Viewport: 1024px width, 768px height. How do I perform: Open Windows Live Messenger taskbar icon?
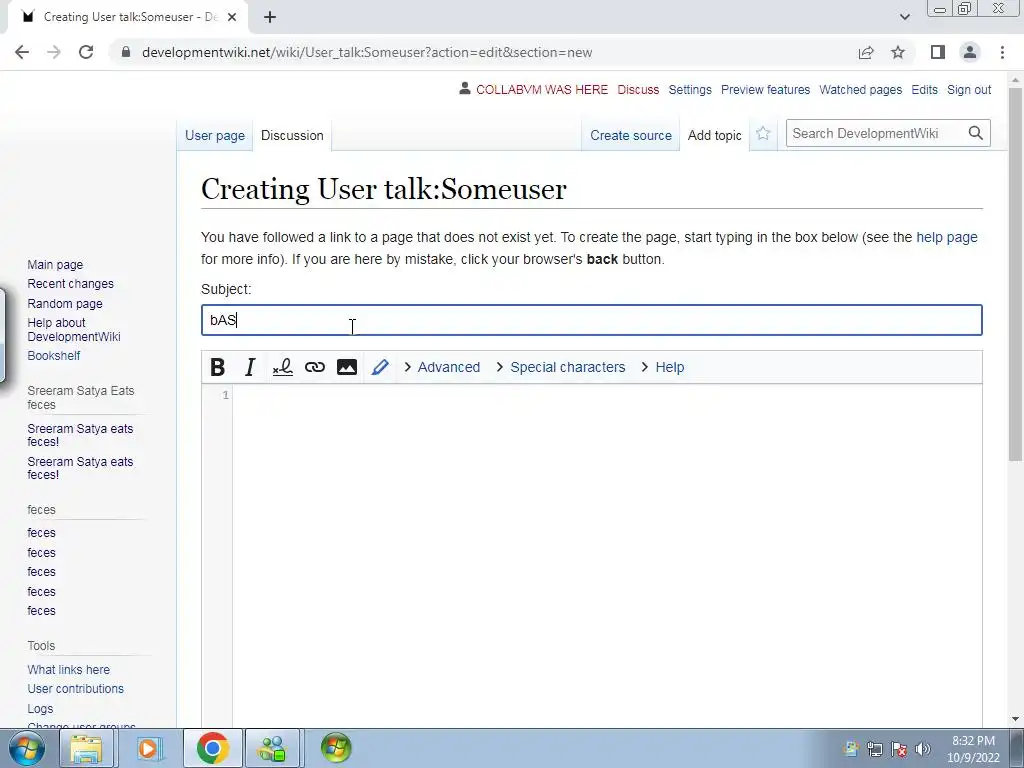273,748
